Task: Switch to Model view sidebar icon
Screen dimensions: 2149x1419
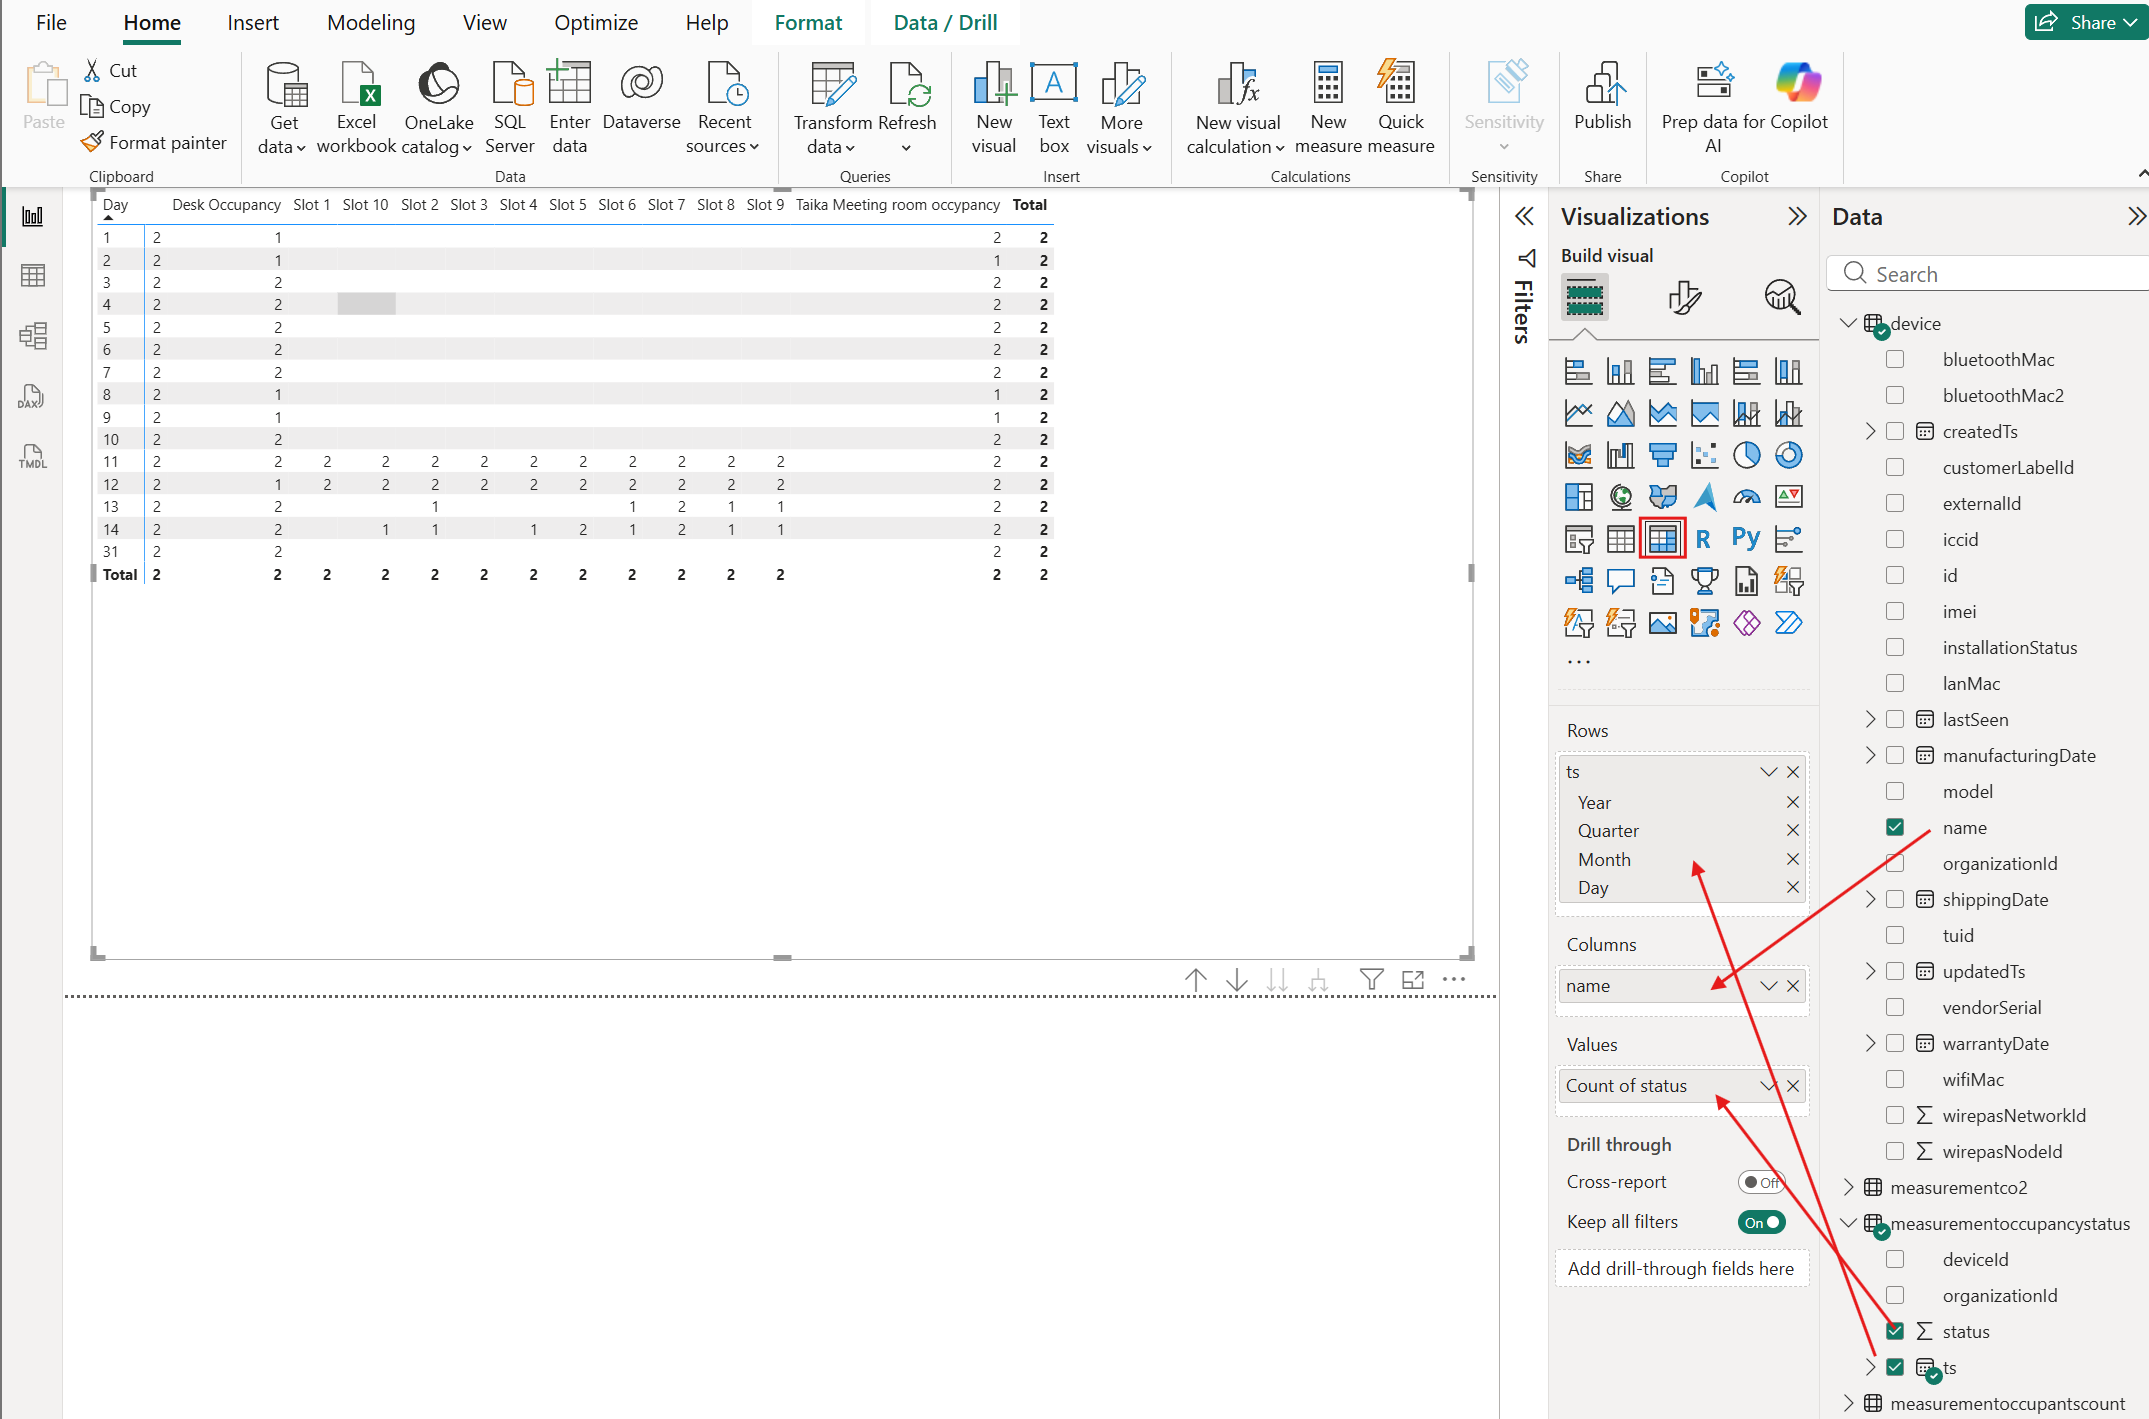Action: click(x=32, y=335)
